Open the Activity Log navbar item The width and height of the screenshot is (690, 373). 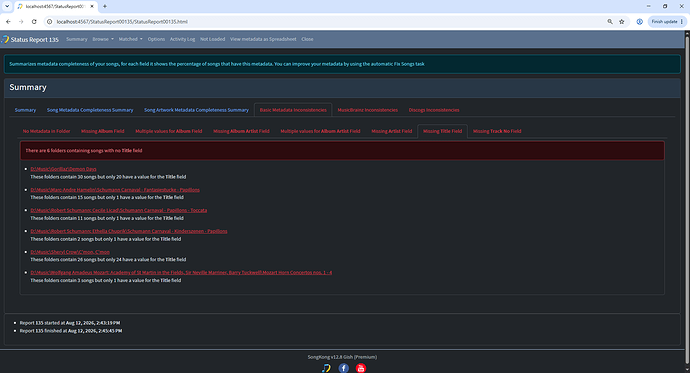(x=182, y=39)
